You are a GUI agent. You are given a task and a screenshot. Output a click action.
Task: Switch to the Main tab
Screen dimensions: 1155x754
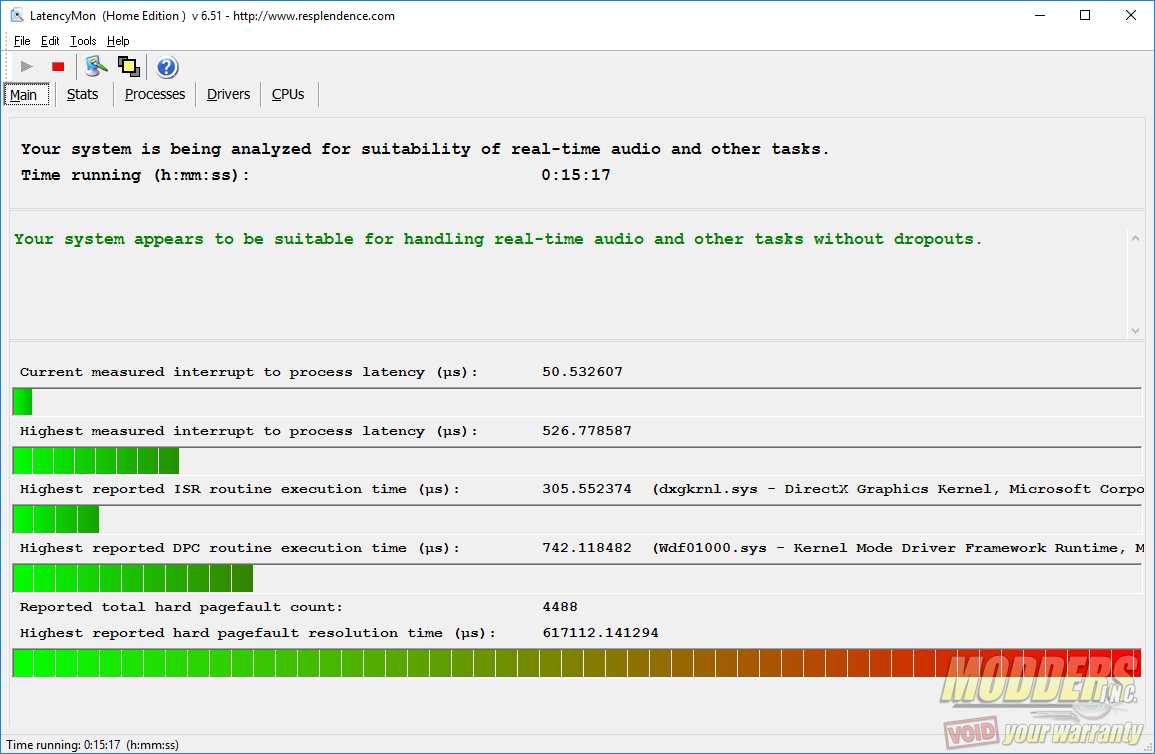27,94
